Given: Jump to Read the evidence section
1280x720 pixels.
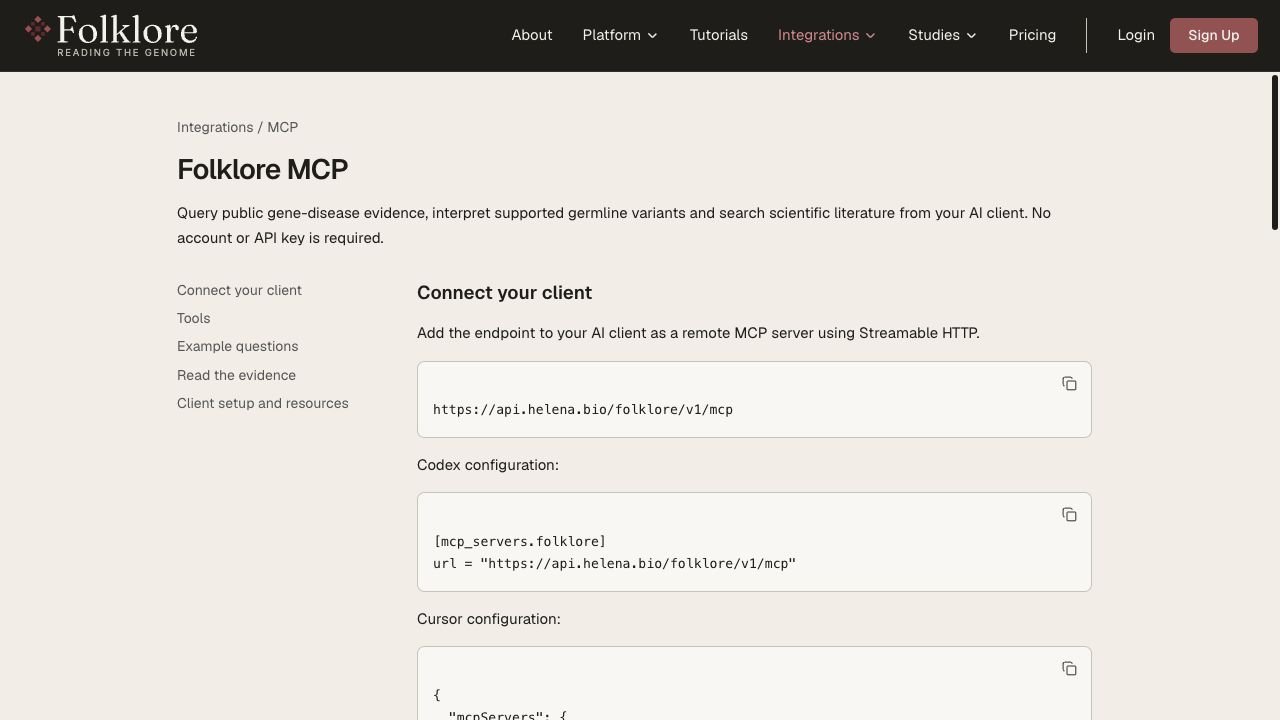Looking at the screenshot, I should pos(236,375).
